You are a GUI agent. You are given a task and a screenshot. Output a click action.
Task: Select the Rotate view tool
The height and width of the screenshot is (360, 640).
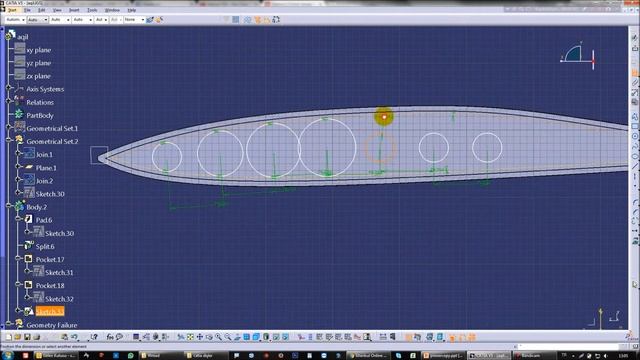[x=209, y=337]
